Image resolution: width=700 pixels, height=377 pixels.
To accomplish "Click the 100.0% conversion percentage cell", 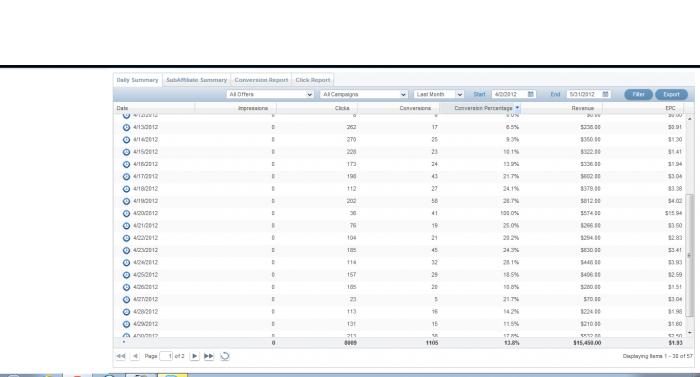I will pyautogui.click(x=509, y=214).
